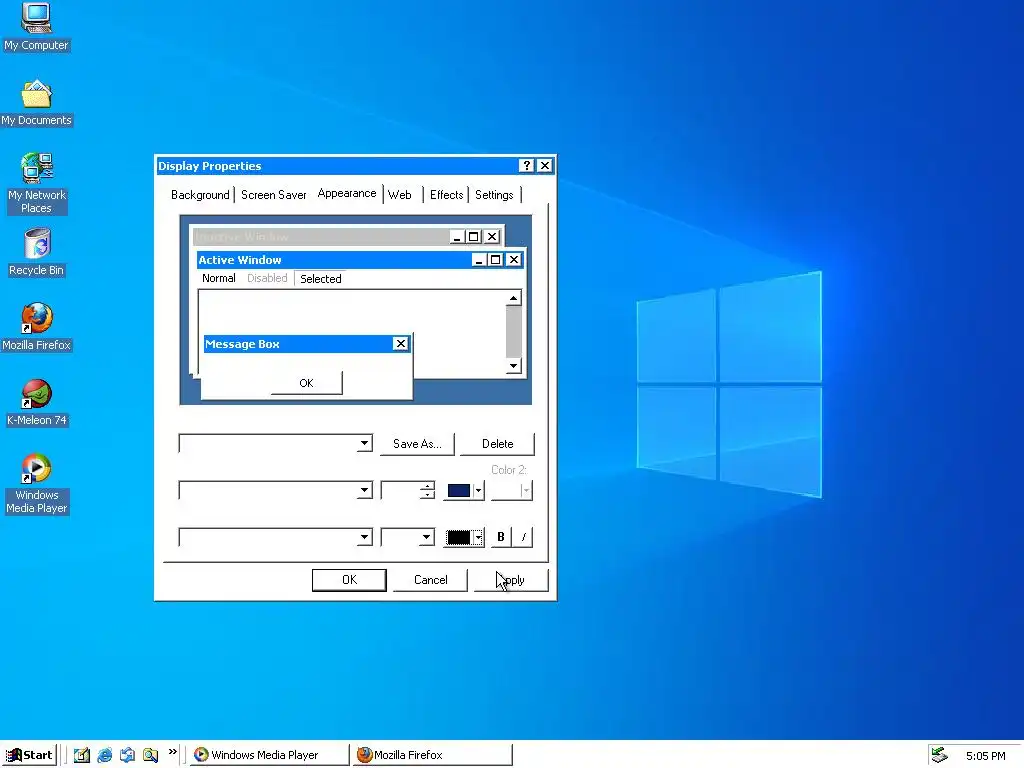Select the Appearance tab
This screenshot has height=768, width=1024.
[347, 193]
